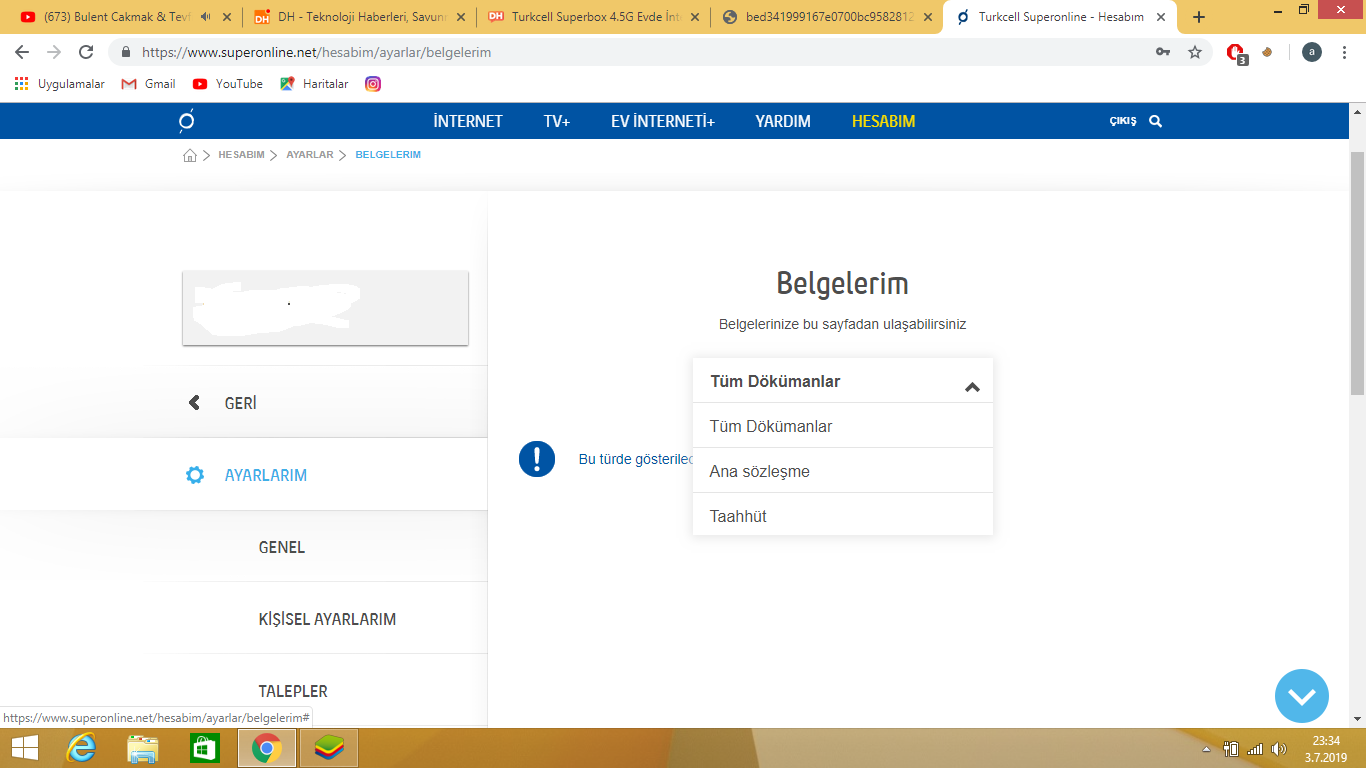Open Uygulamalar apps bookmark
Viewport: 1366px width, 768px height.
point(60,84)
